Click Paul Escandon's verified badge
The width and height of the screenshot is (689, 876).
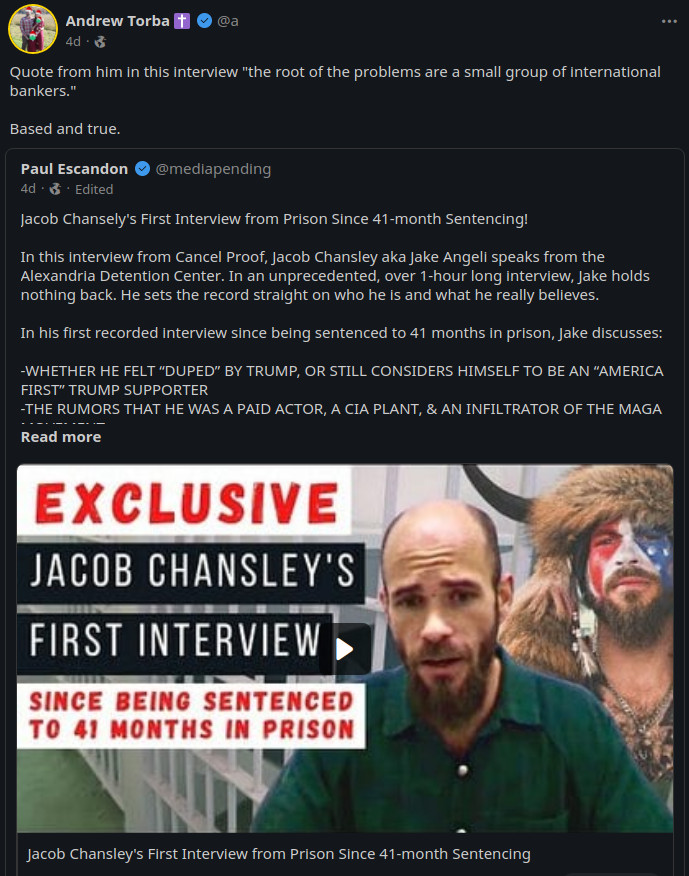point(142,169)
